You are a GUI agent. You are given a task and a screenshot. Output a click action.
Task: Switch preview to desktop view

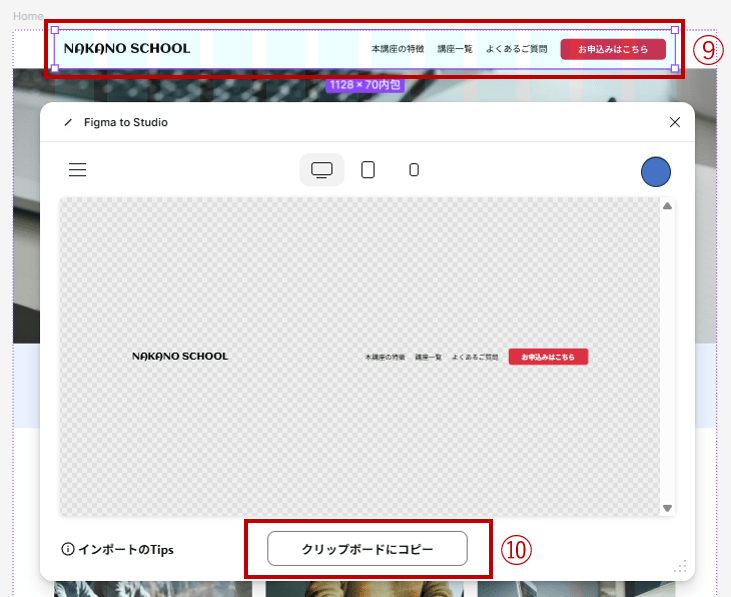(x=322, y=170)
